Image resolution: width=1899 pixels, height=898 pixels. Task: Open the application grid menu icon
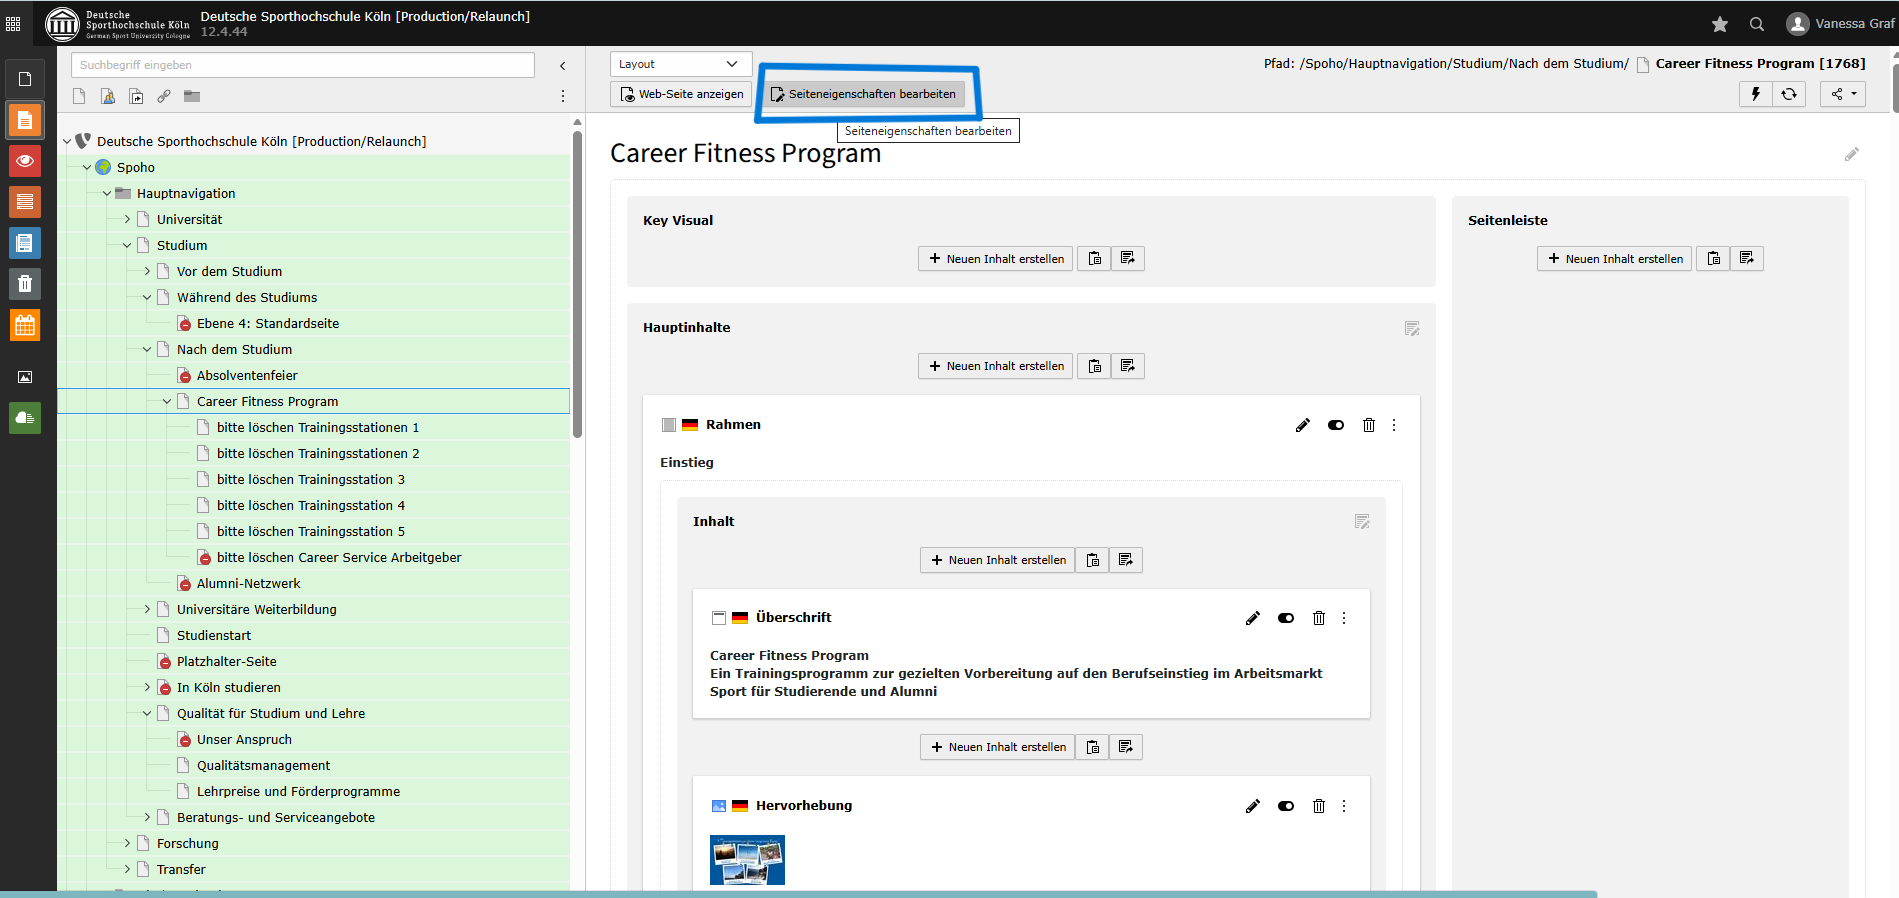13,24
